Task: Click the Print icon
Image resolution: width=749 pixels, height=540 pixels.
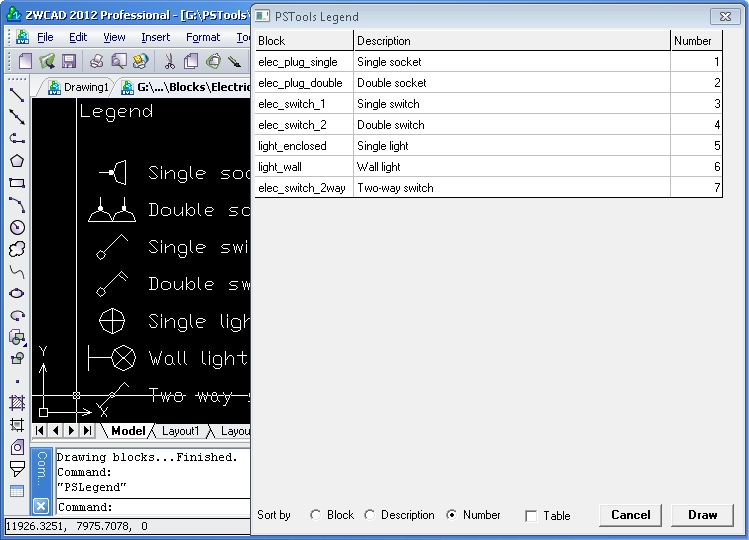Action: [x=96, y=61]
